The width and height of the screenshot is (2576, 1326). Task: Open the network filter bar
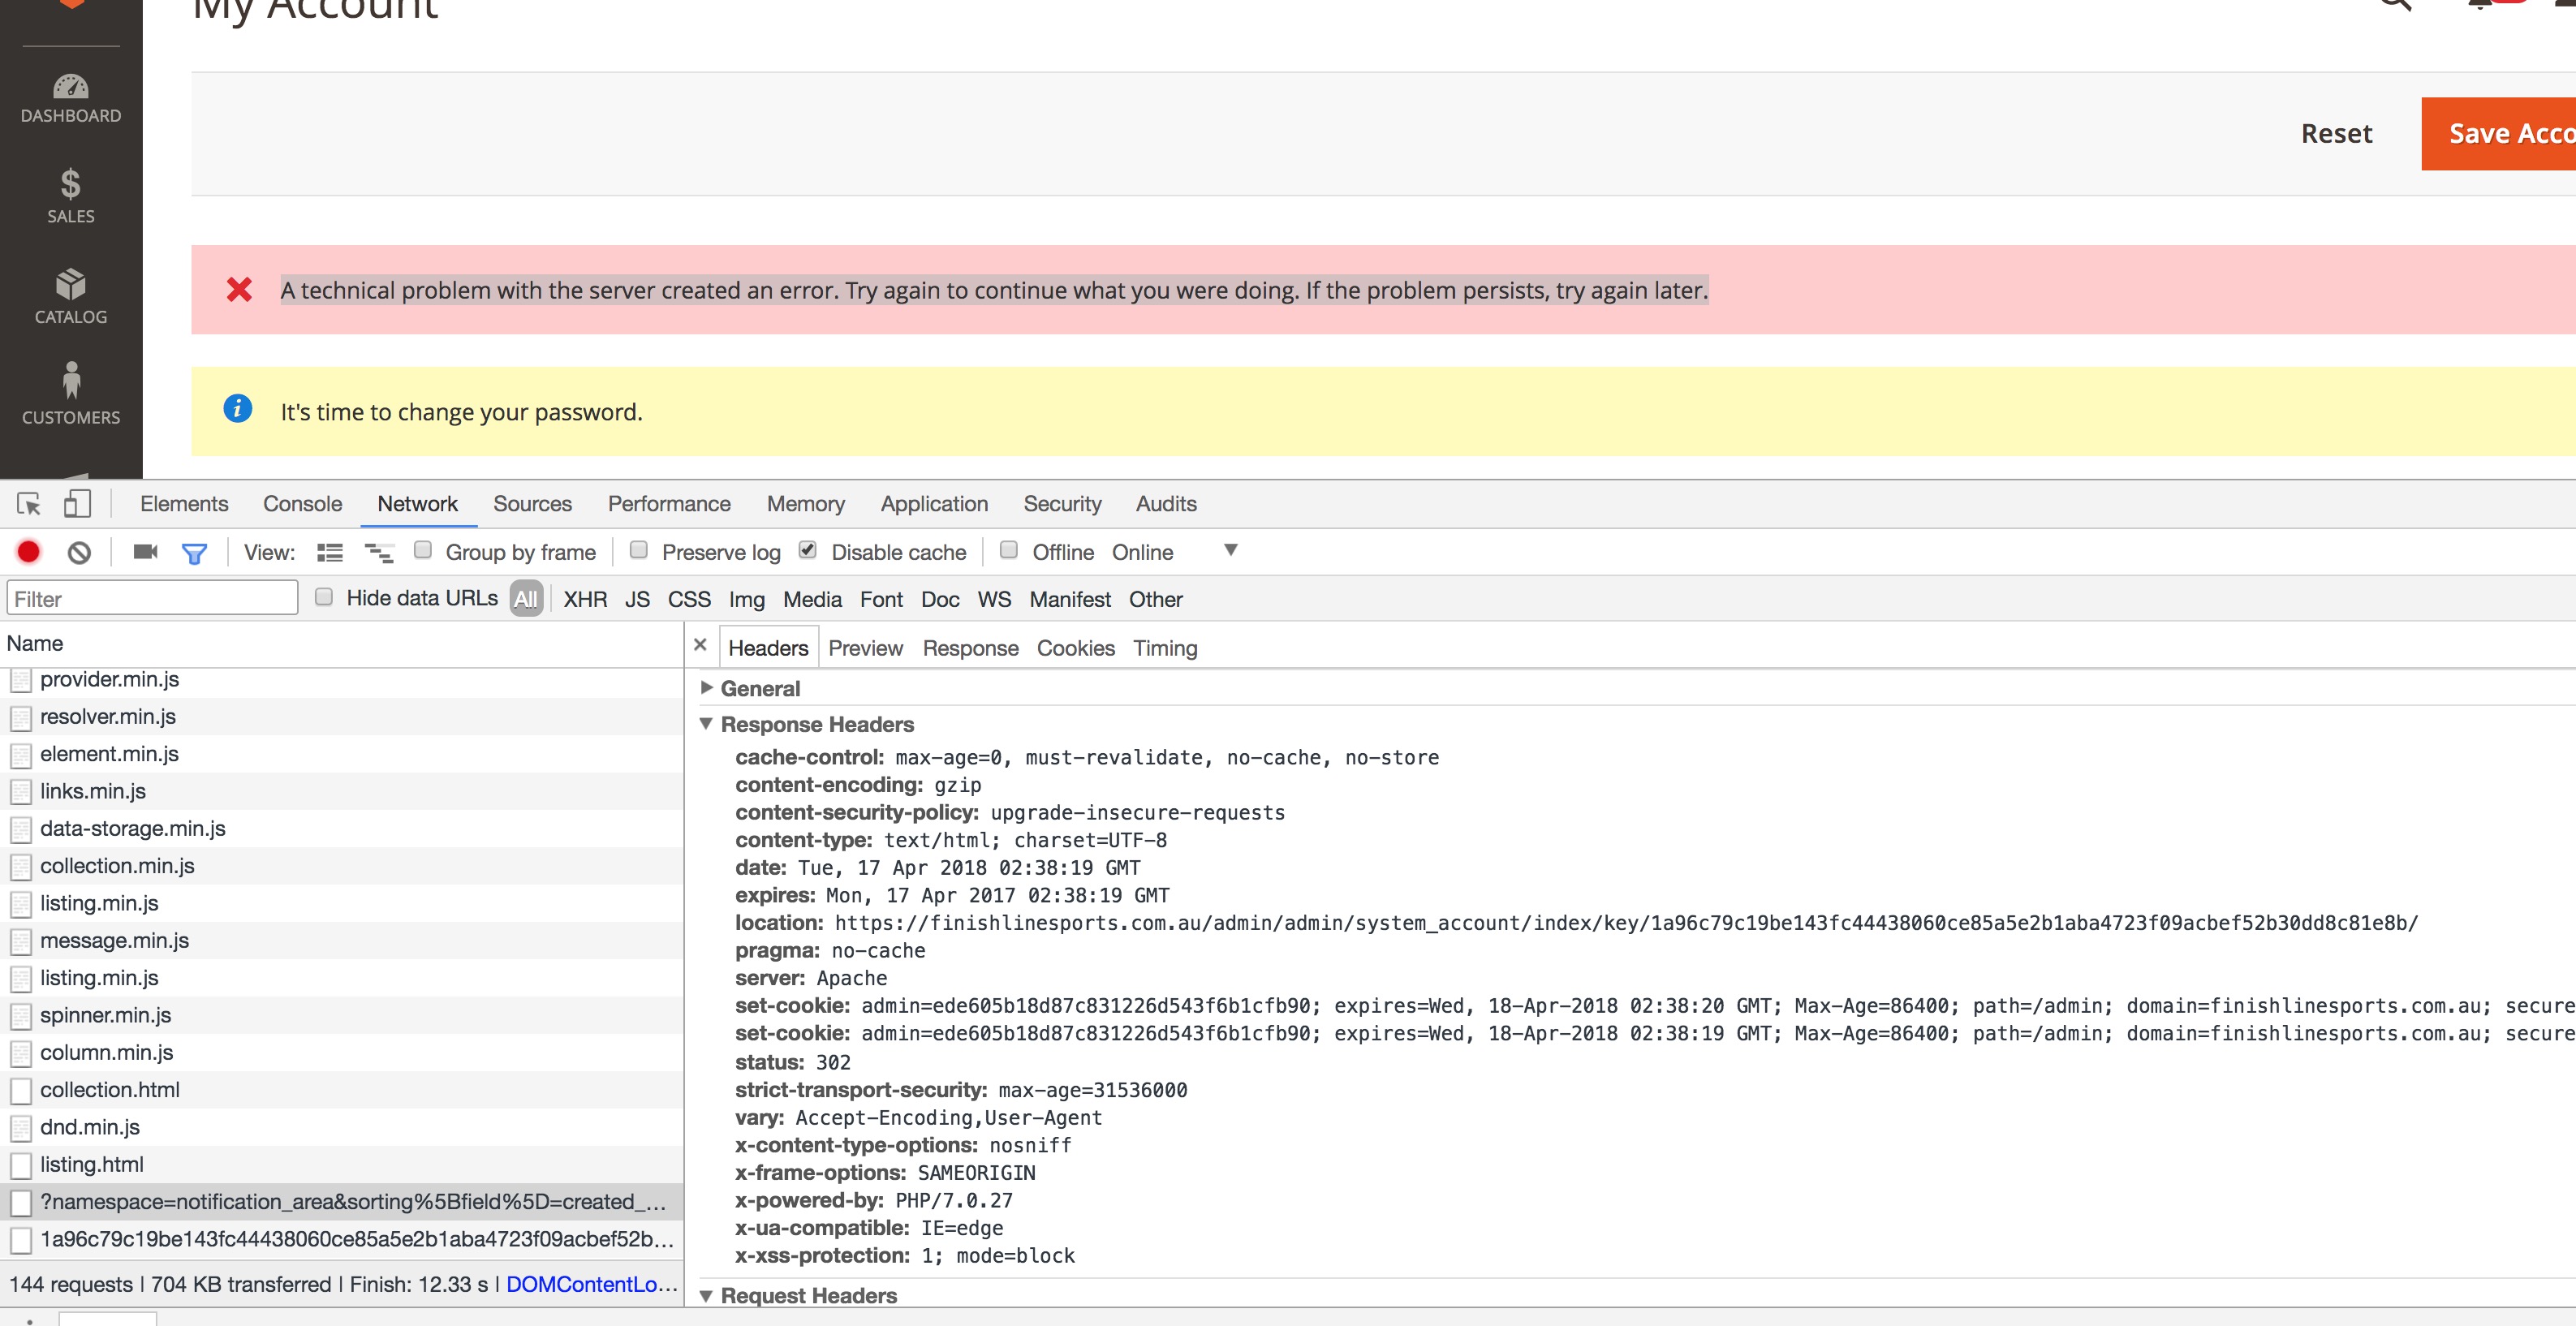point(196,552)
